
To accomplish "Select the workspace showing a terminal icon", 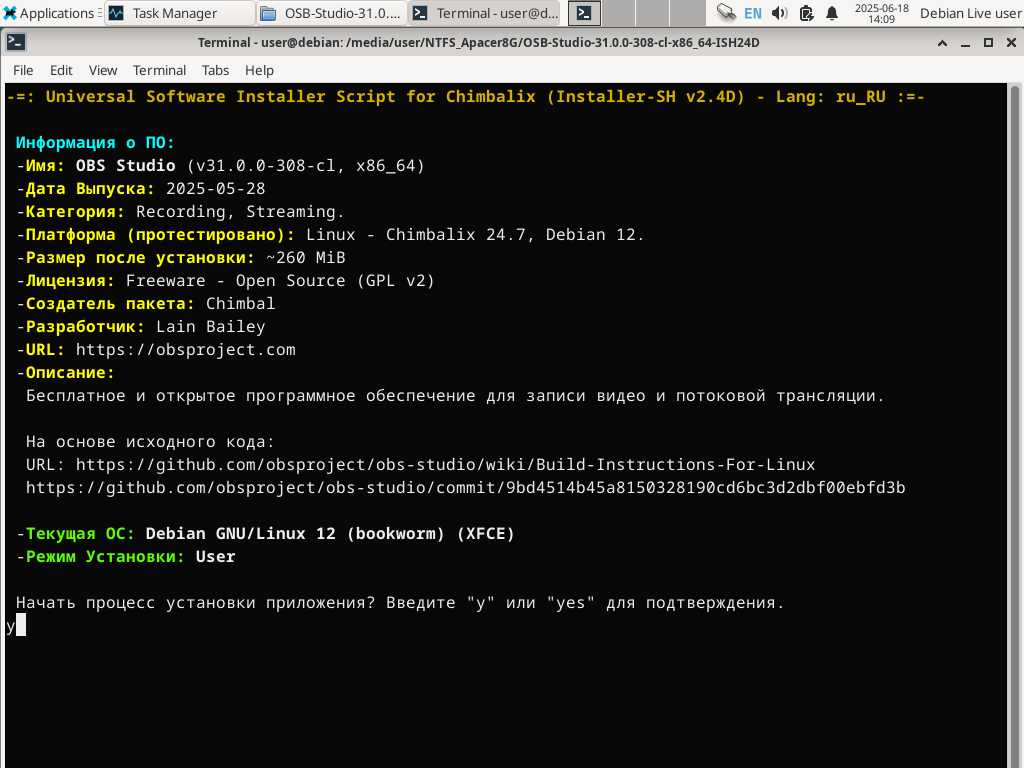I will coord(584,13).
